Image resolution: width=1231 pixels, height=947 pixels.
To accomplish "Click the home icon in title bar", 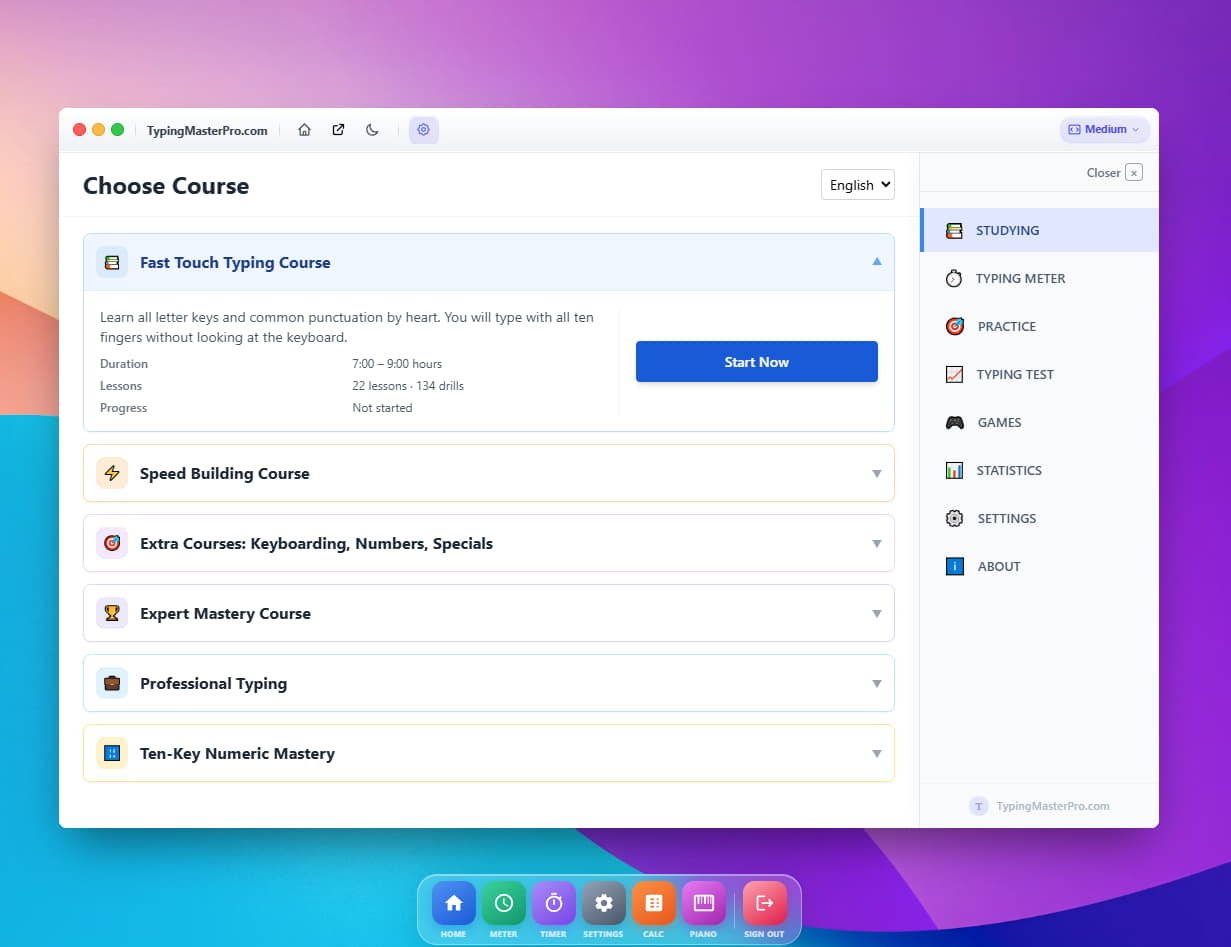I will (x=305, y=130).
